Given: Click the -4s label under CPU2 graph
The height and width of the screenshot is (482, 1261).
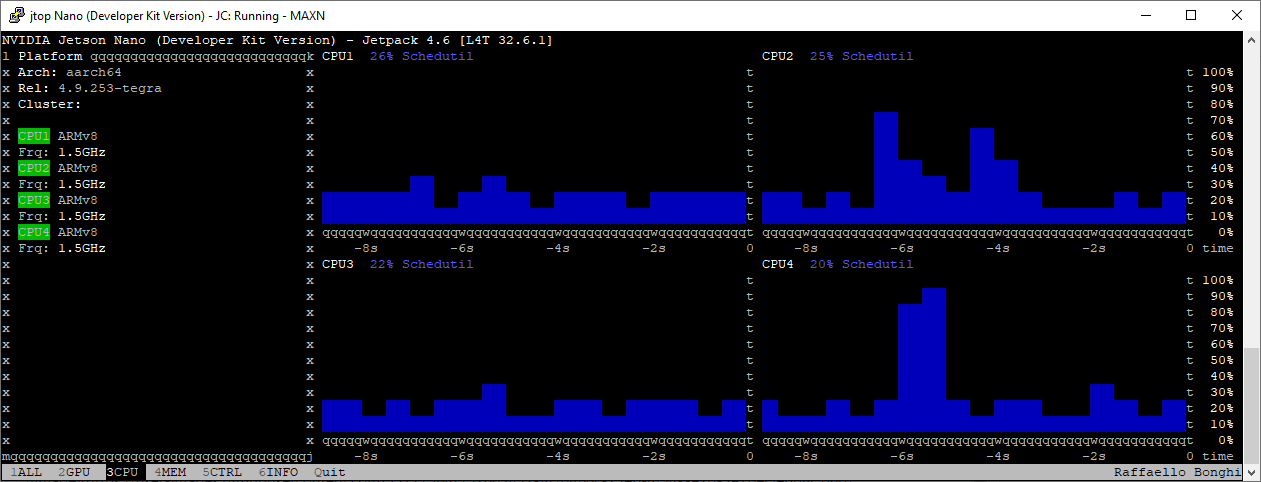Looking at the screenshot, I should click(998, 248).
